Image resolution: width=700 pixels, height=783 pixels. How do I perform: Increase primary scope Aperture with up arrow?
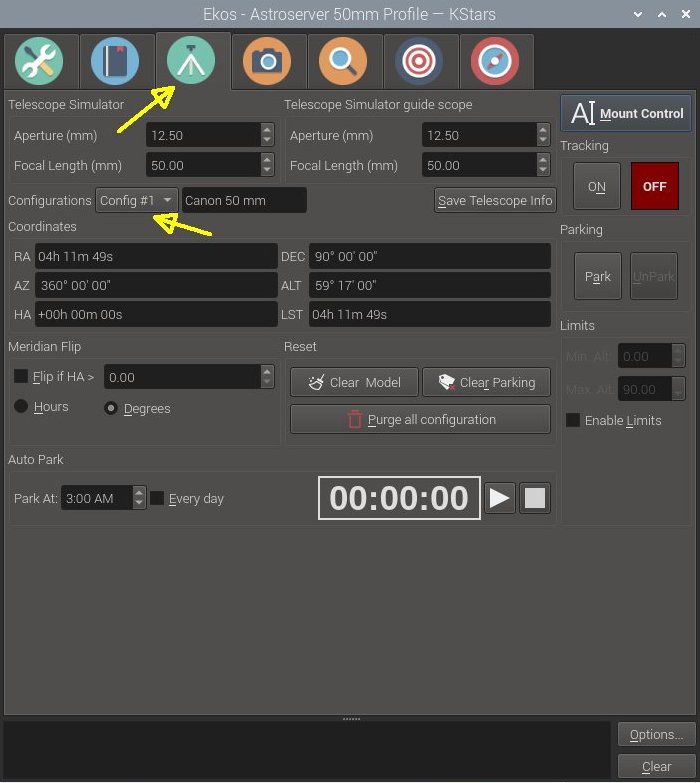click(267, 129)
